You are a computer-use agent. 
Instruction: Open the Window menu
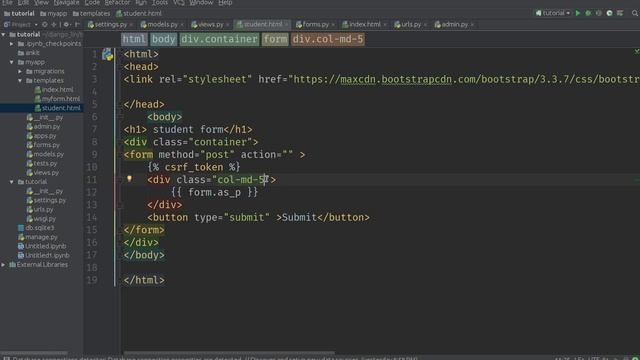point(201,2)
